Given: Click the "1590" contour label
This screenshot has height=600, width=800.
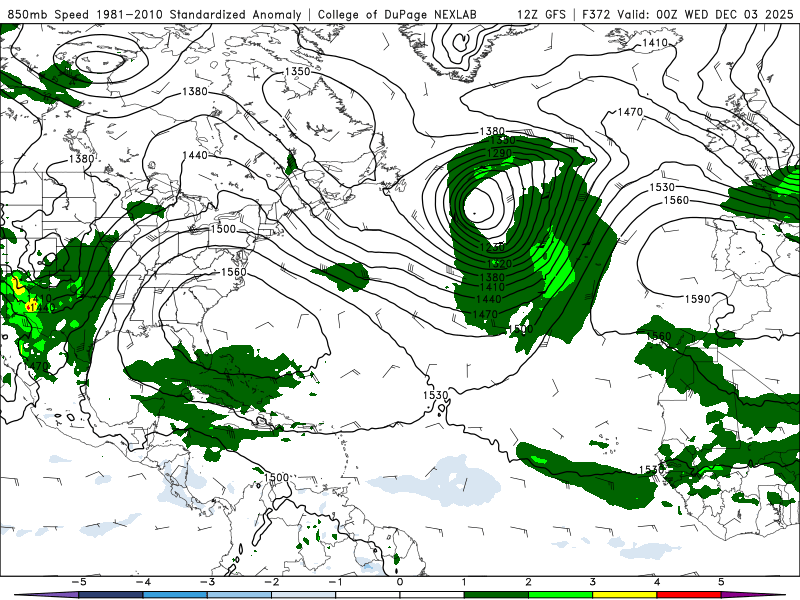Looking at the screenshot, I should click(697, 299).
